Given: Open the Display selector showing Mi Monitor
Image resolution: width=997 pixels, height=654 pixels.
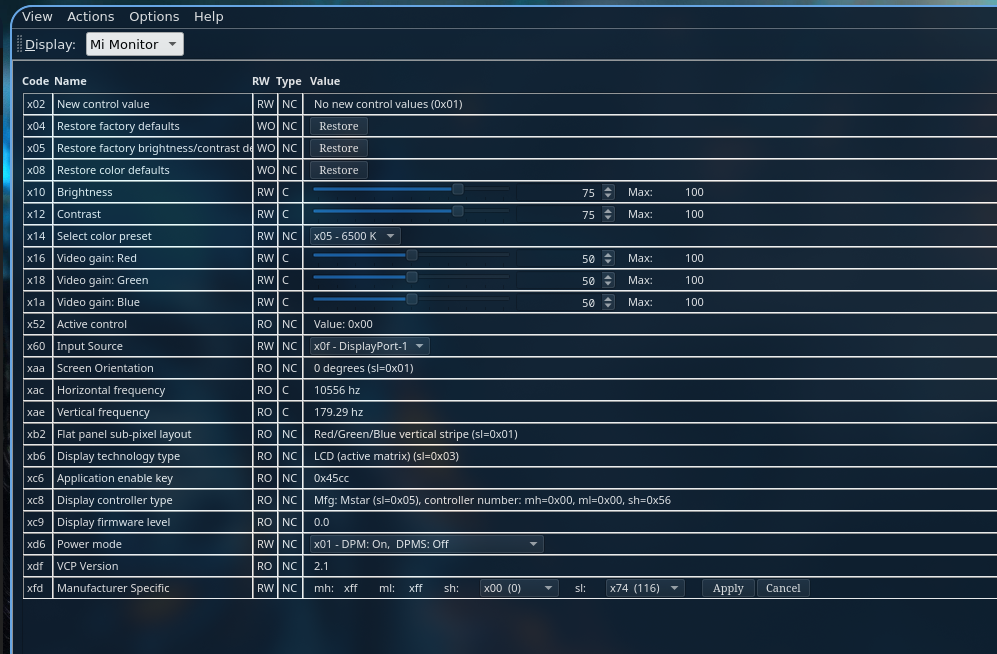Looking at the screenshot, I should (135, 44).
